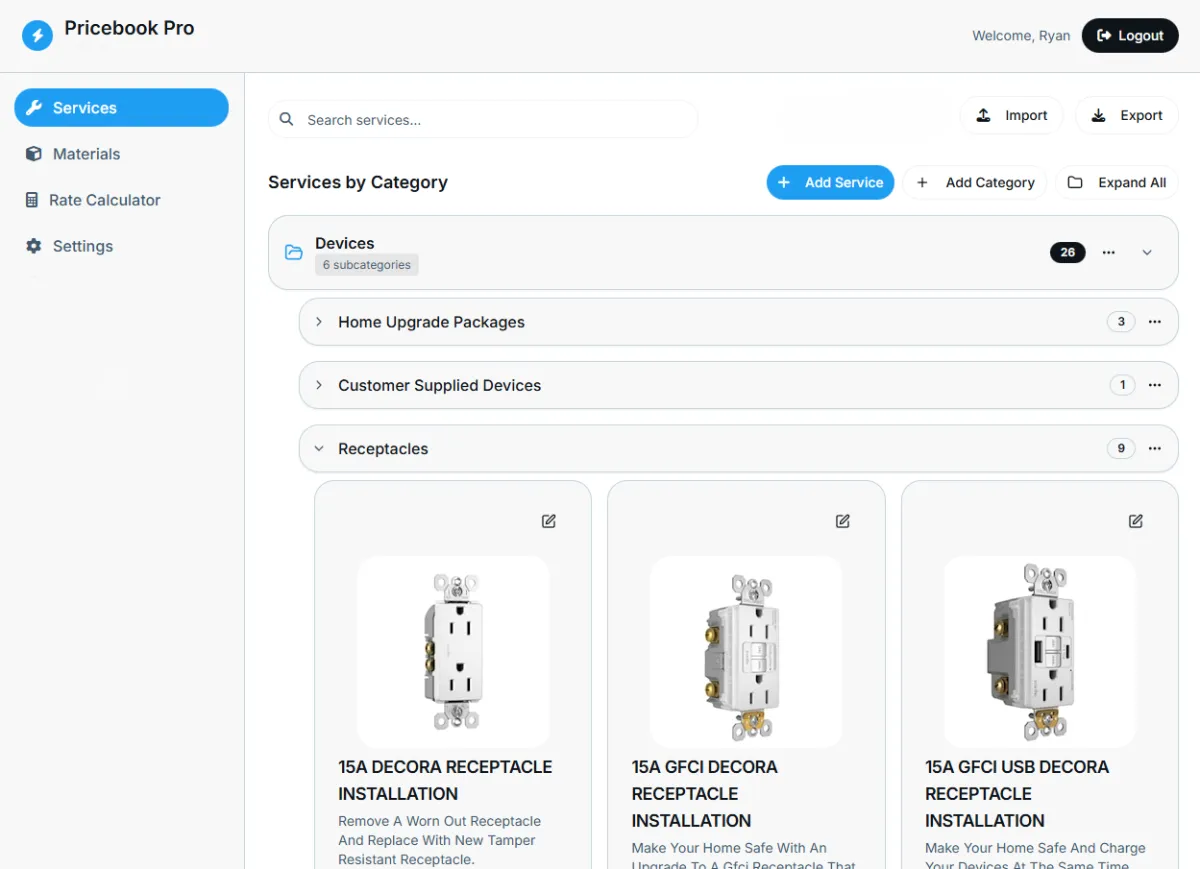Expand the Customer Supplied Devices subcategory
1200x869 pixels.
click(x=319, y=385)
